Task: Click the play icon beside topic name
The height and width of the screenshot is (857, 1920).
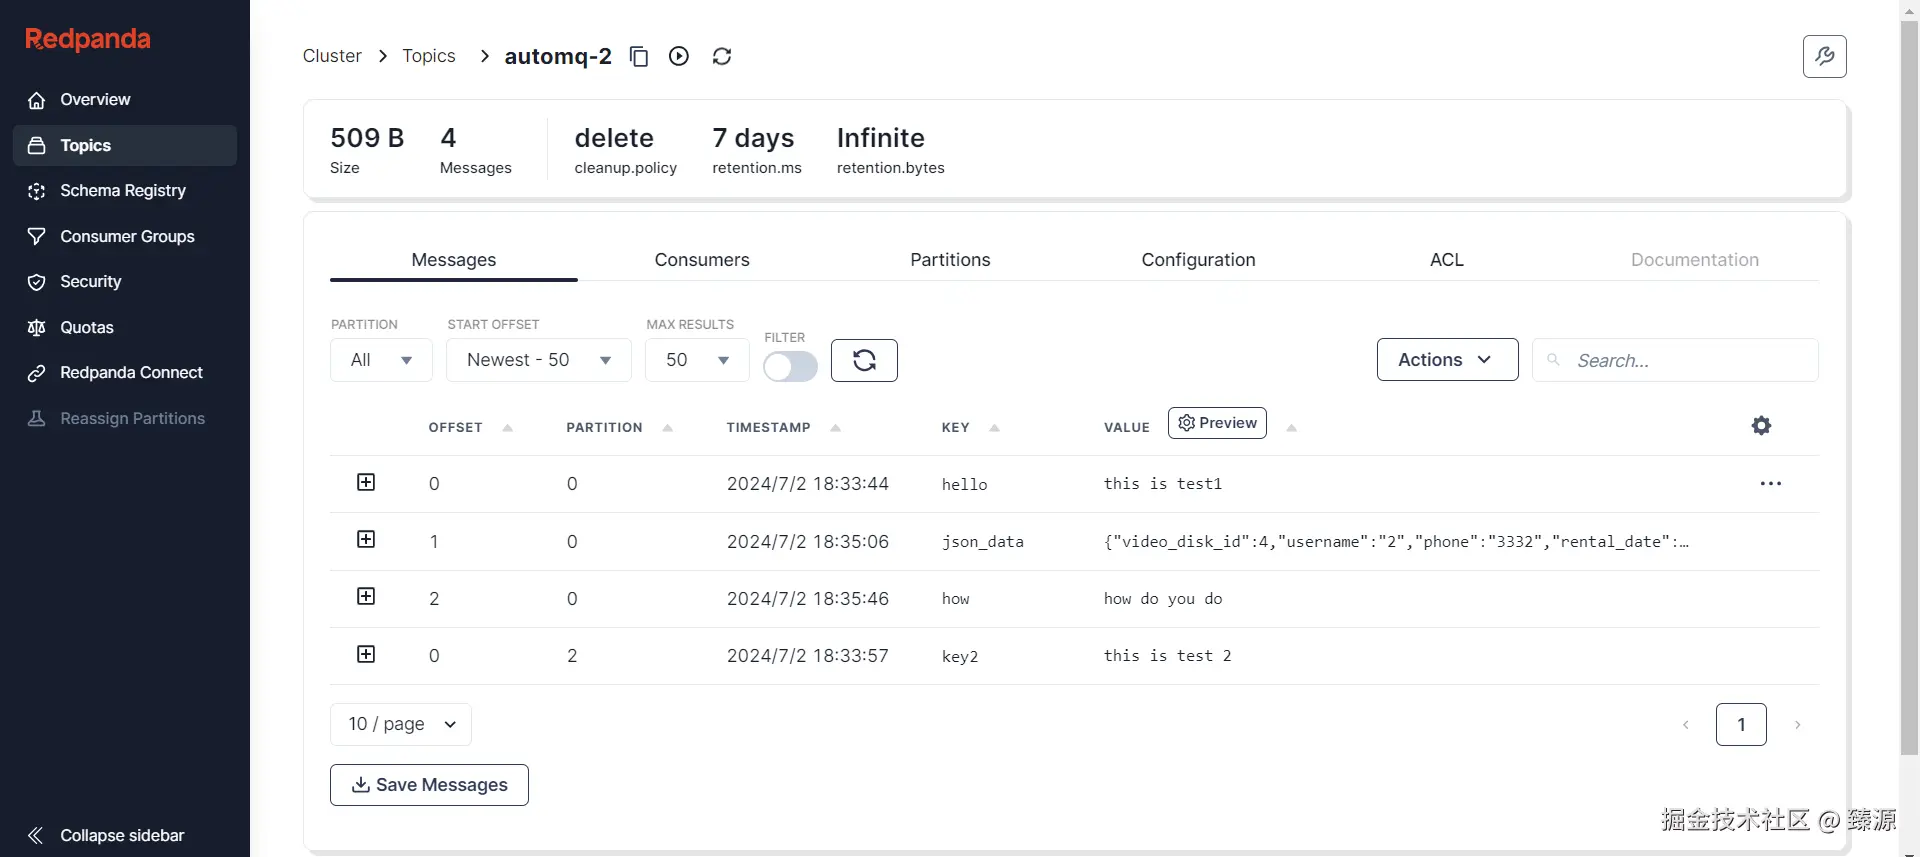Action: tap(679, 57)
